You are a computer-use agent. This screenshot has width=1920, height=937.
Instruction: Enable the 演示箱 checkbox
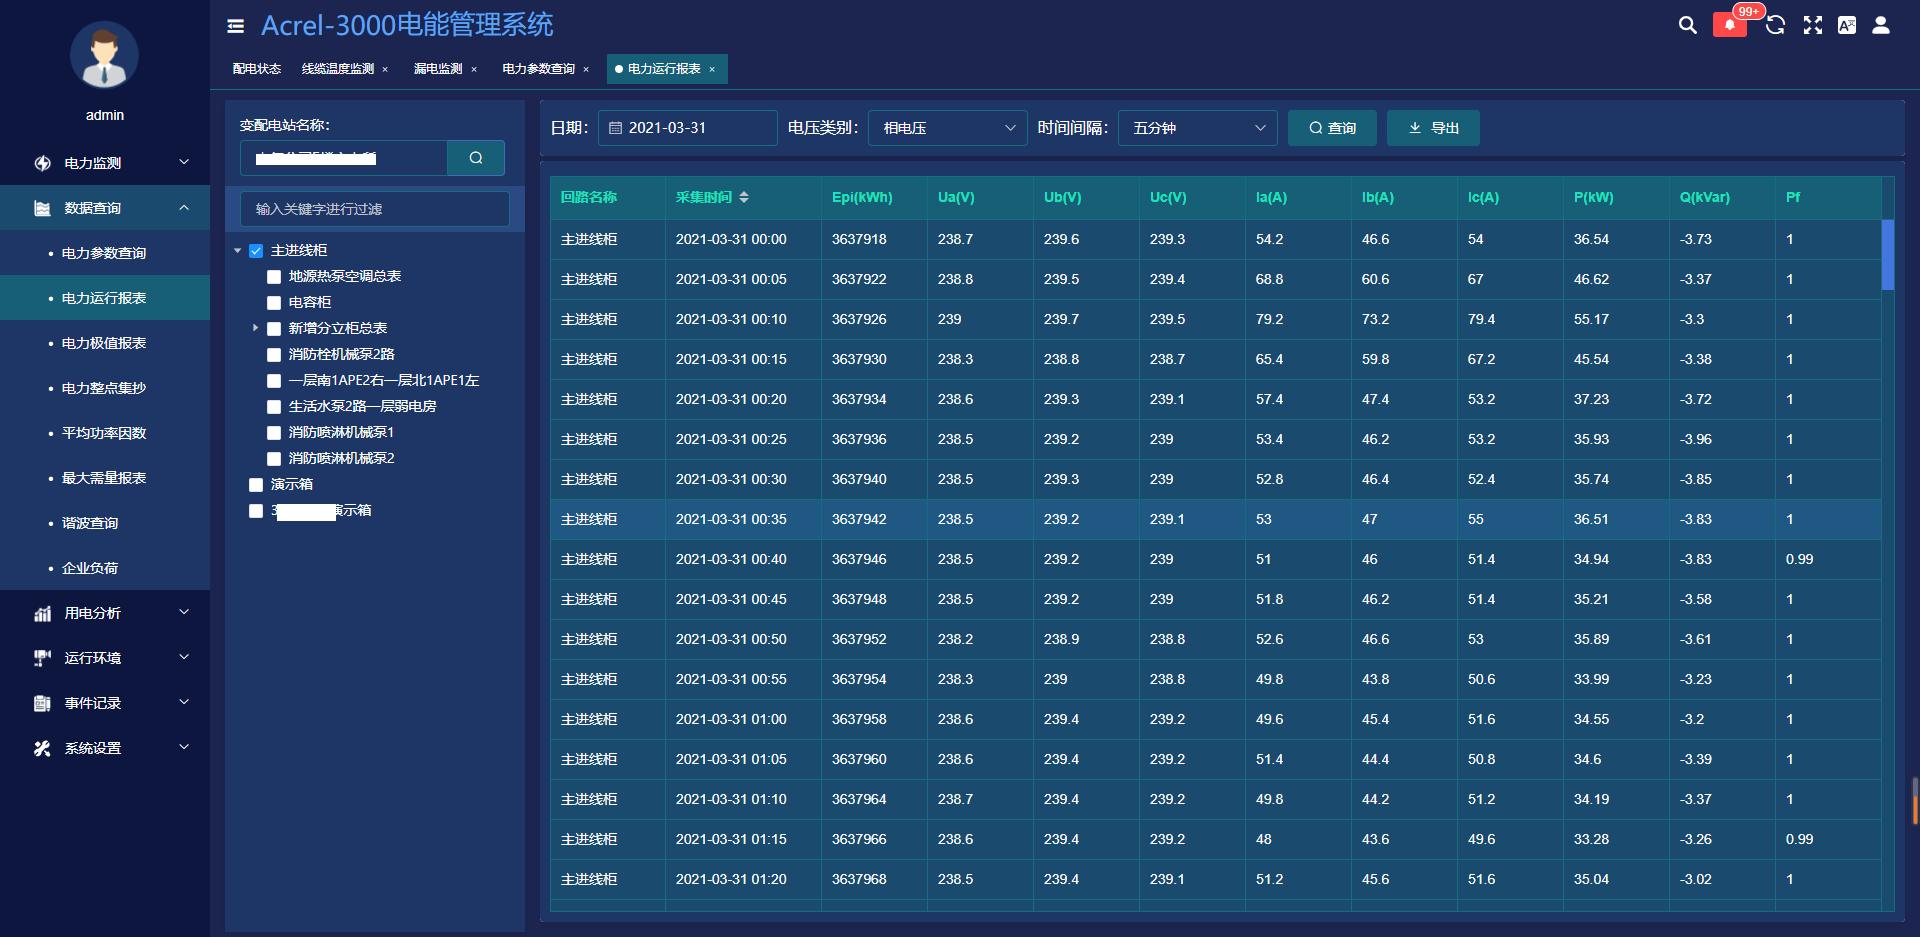256,485
